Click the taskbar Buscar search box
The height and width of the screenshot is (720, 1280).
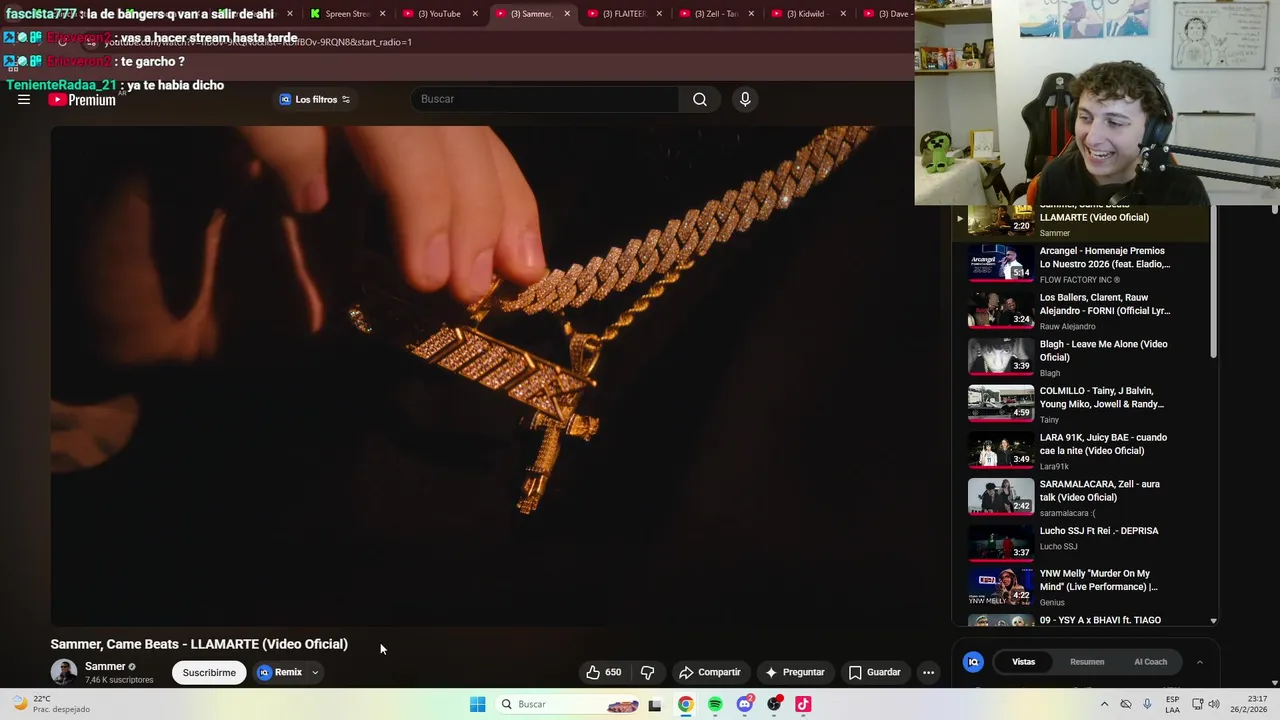coord(568,704)
